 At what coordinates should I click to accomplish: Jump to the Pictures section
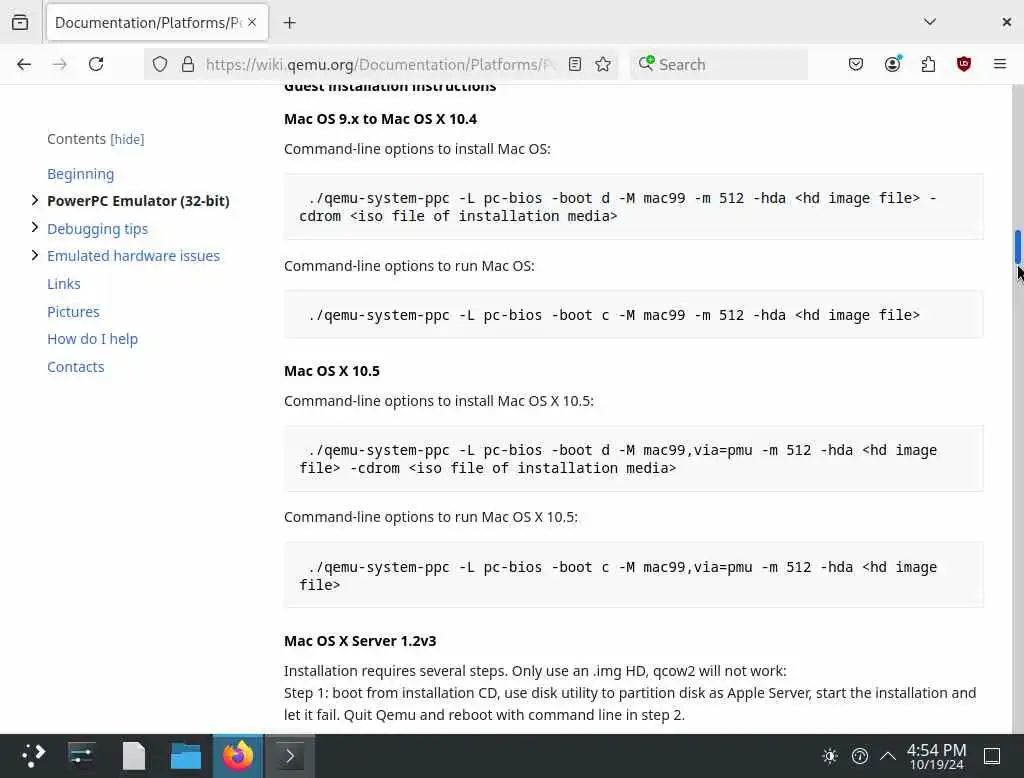(x=73, y=312)
